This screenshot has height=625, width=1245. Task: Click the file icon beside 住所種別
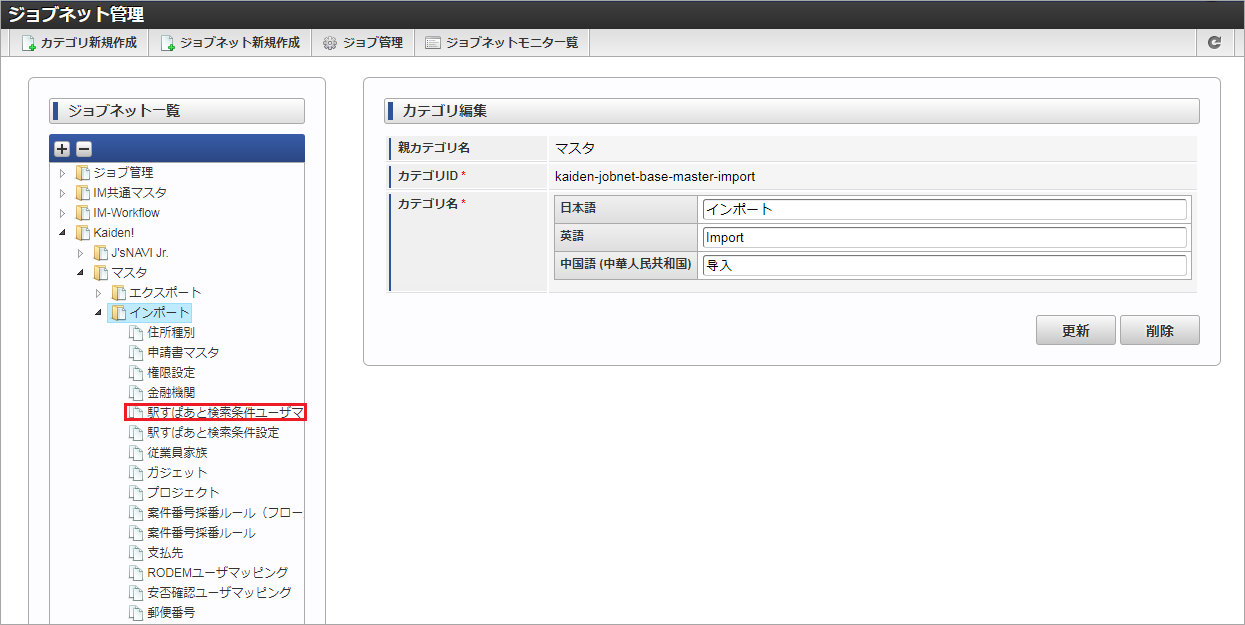coord(136,333)
